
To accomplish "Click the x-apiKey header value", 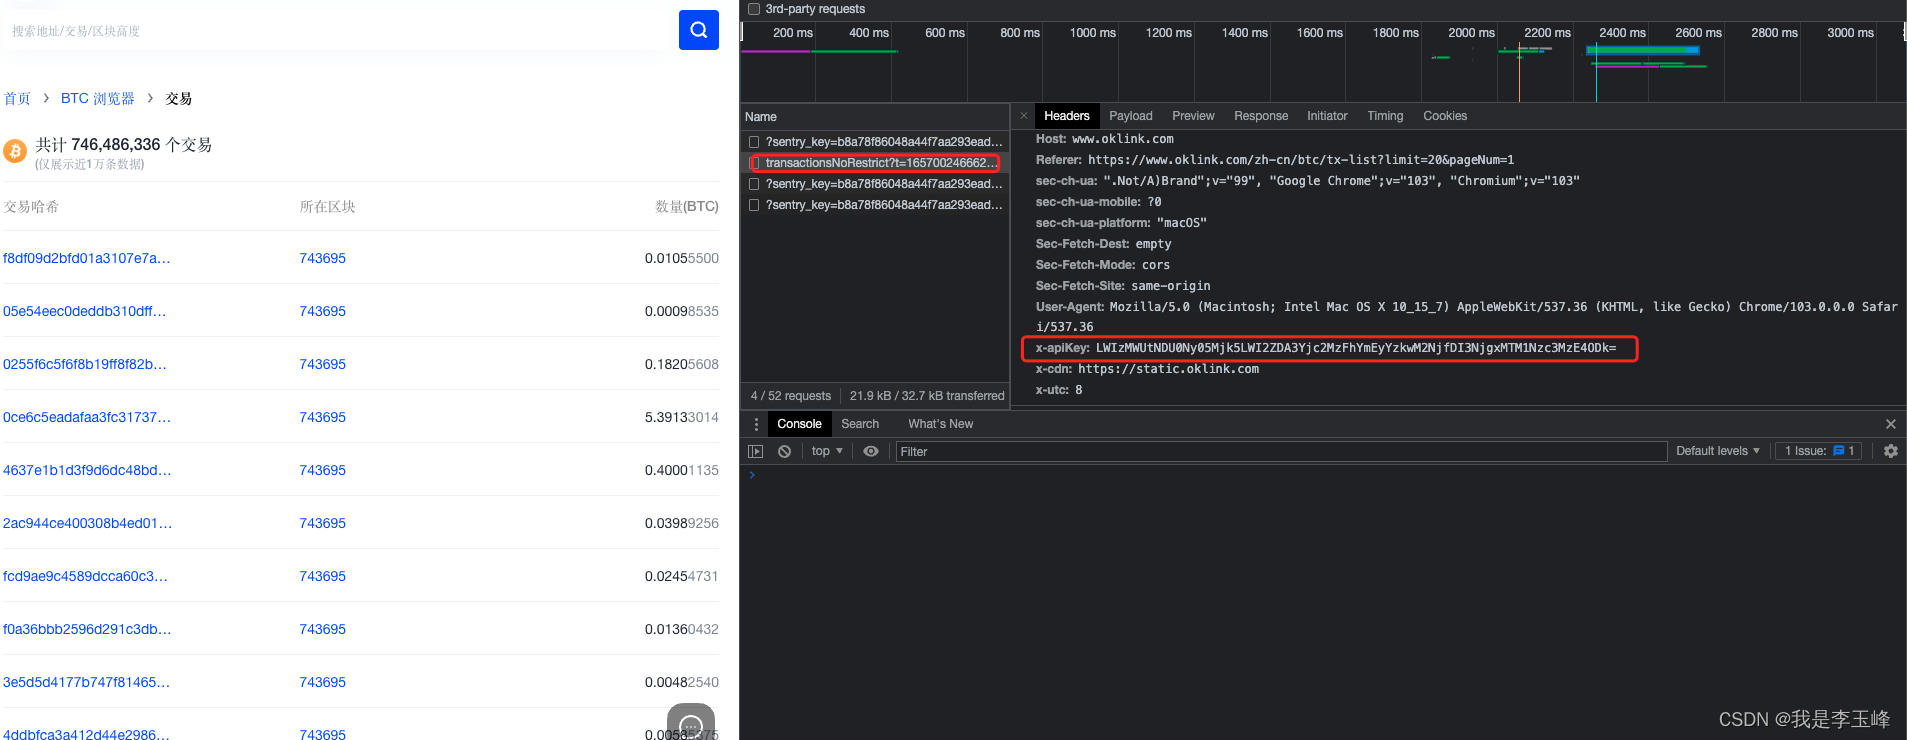I will pos(1355,348).
